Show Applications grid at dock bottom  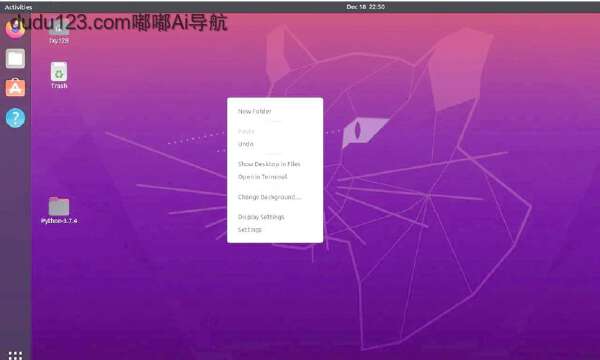click(x=15, y=355)
